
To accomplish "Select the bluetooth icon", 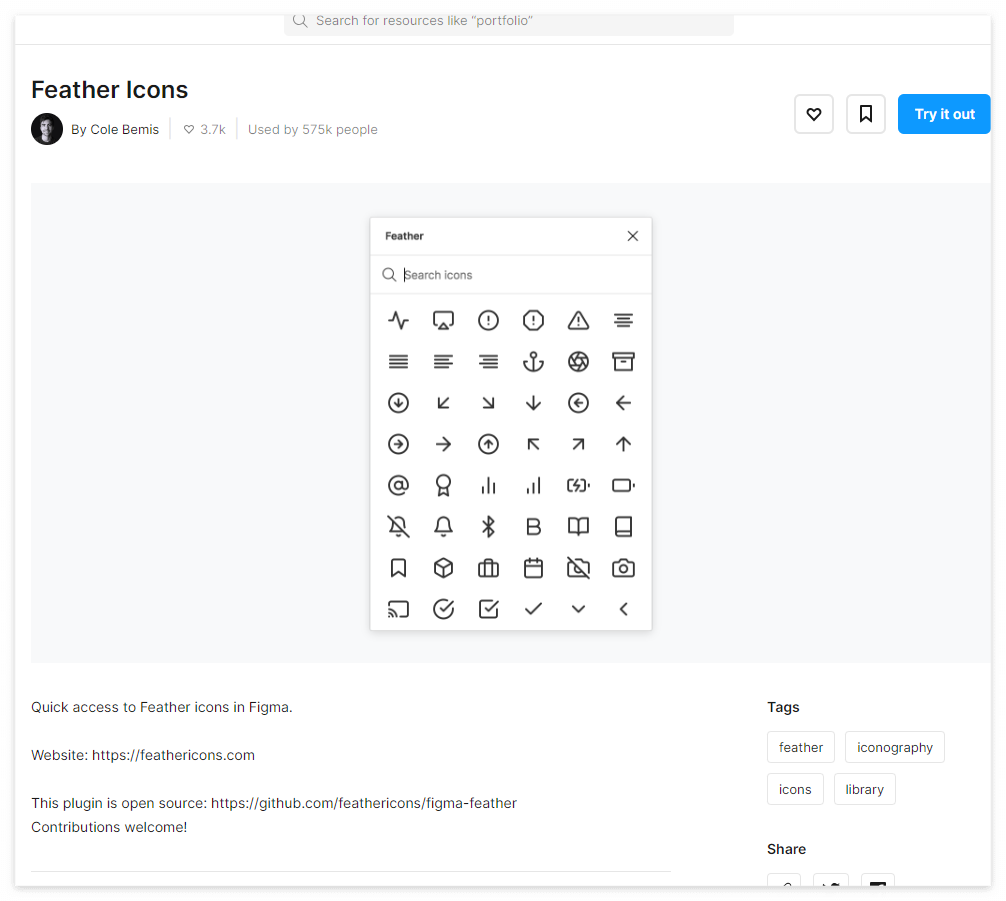I will pos(488,526).
